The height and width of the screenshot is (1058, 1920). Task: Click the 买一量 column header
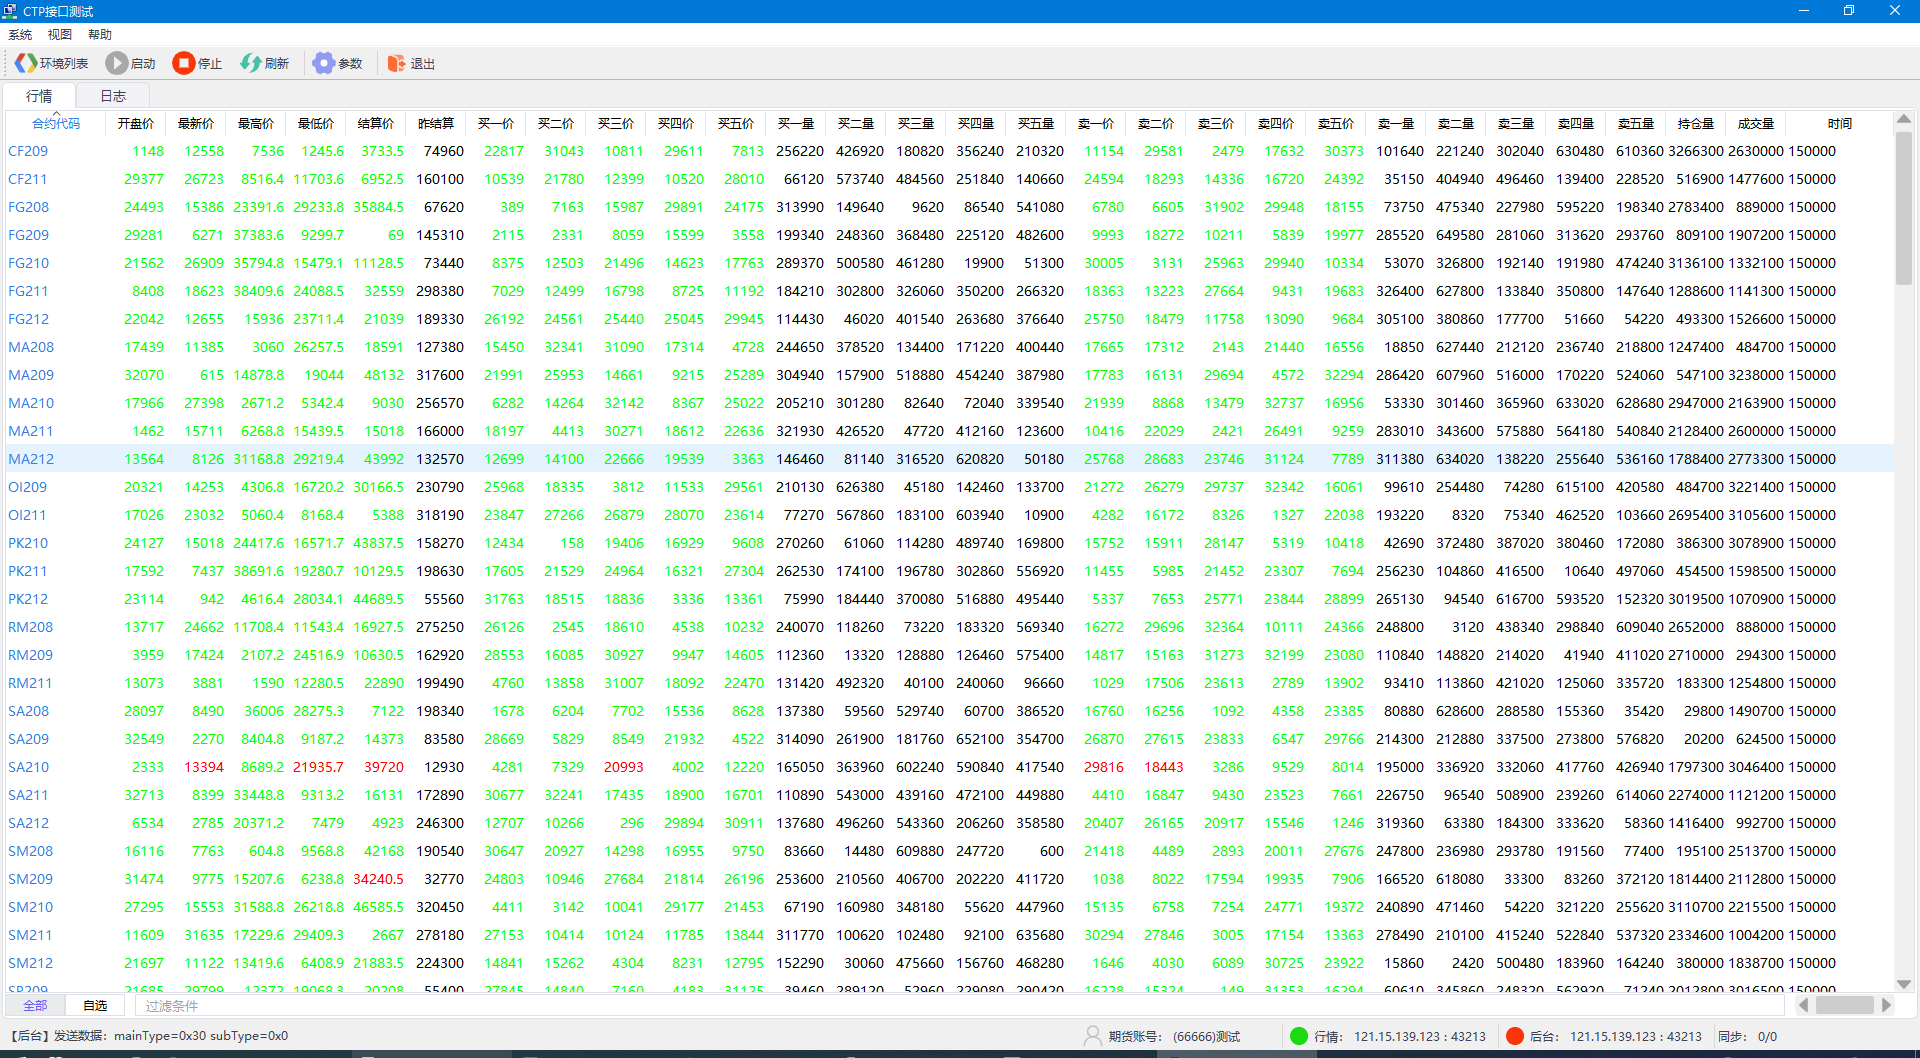click(x=796, y=124)
